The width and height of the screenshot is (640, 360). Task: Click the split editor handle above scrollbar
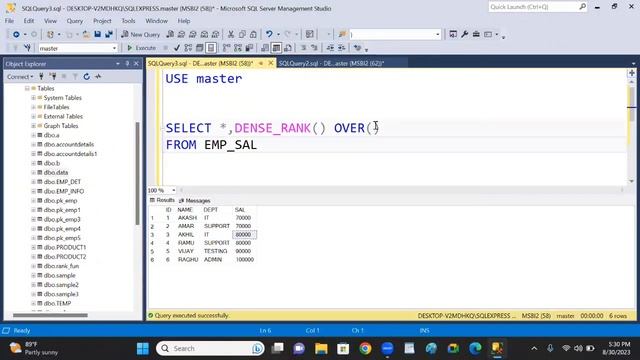click(631, 73)
